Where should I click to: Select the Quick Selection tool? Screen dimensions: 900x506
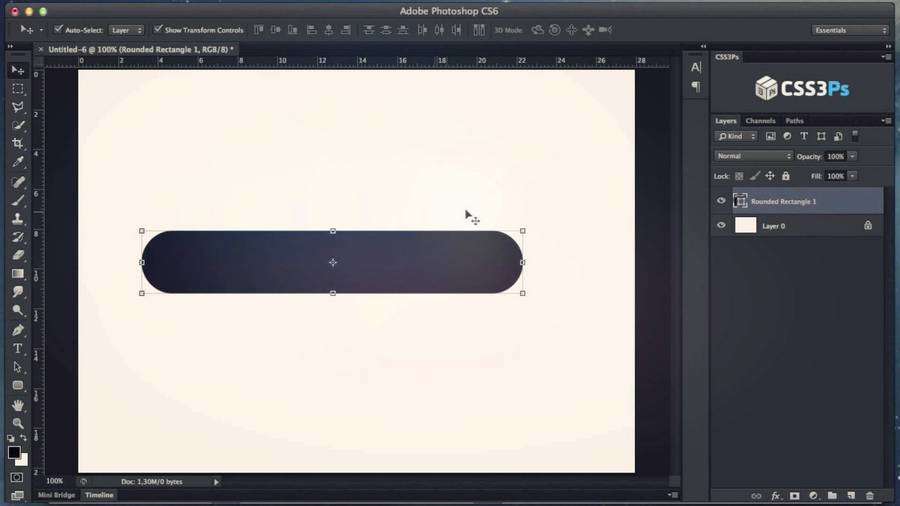pos(18,125)
